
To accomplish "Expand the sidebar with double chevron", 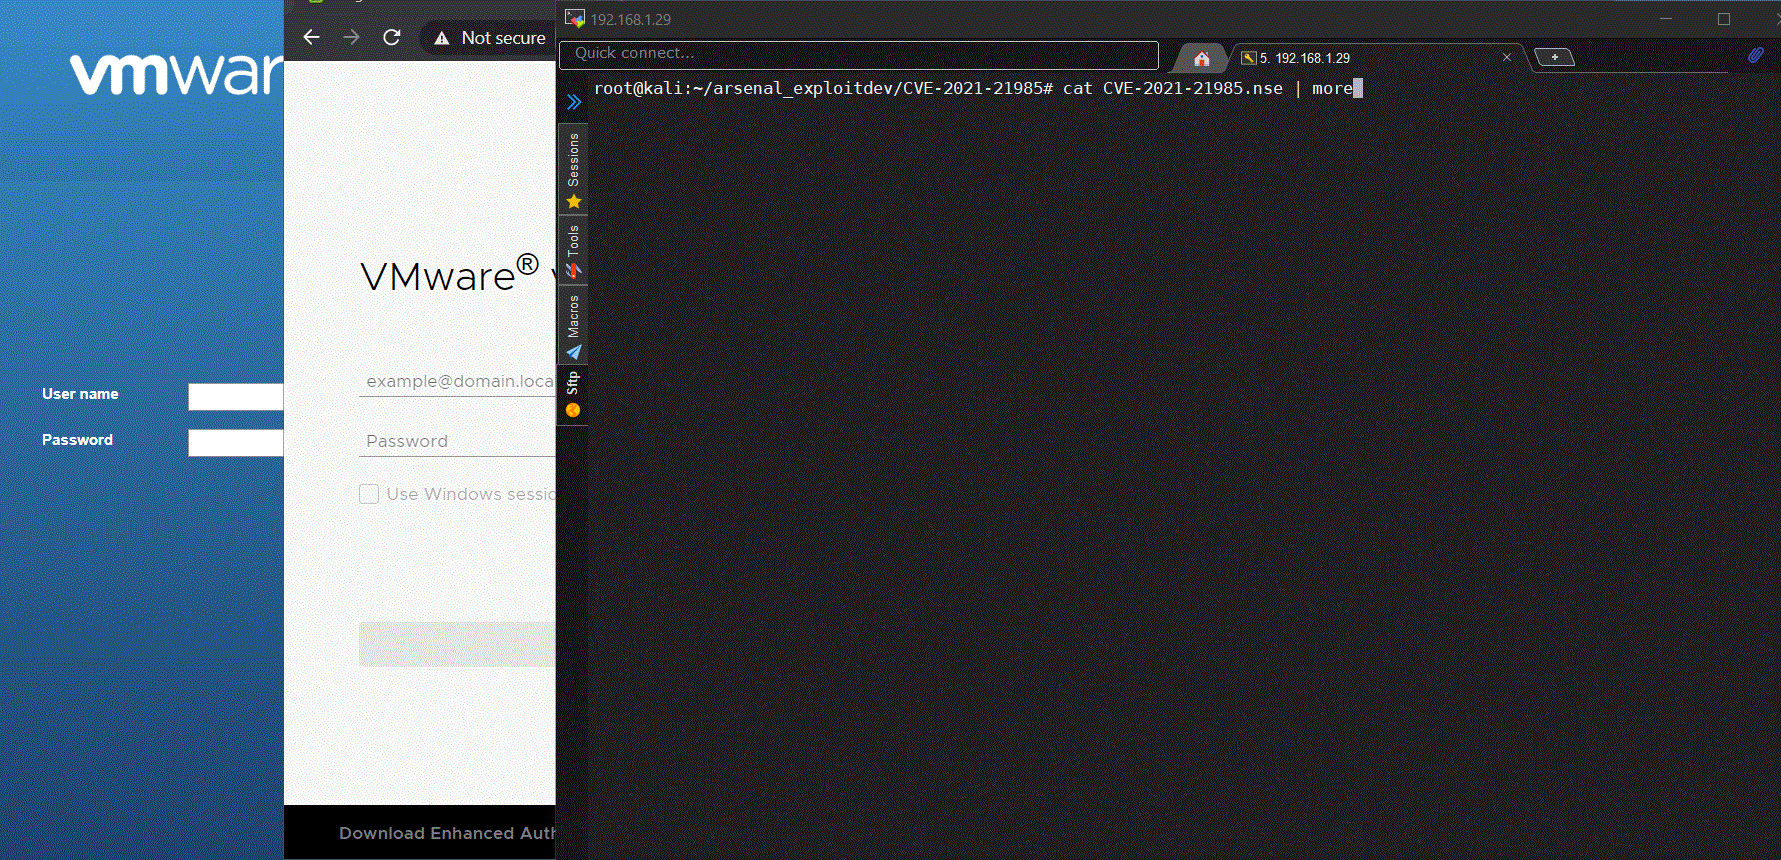I will (574, 101).
